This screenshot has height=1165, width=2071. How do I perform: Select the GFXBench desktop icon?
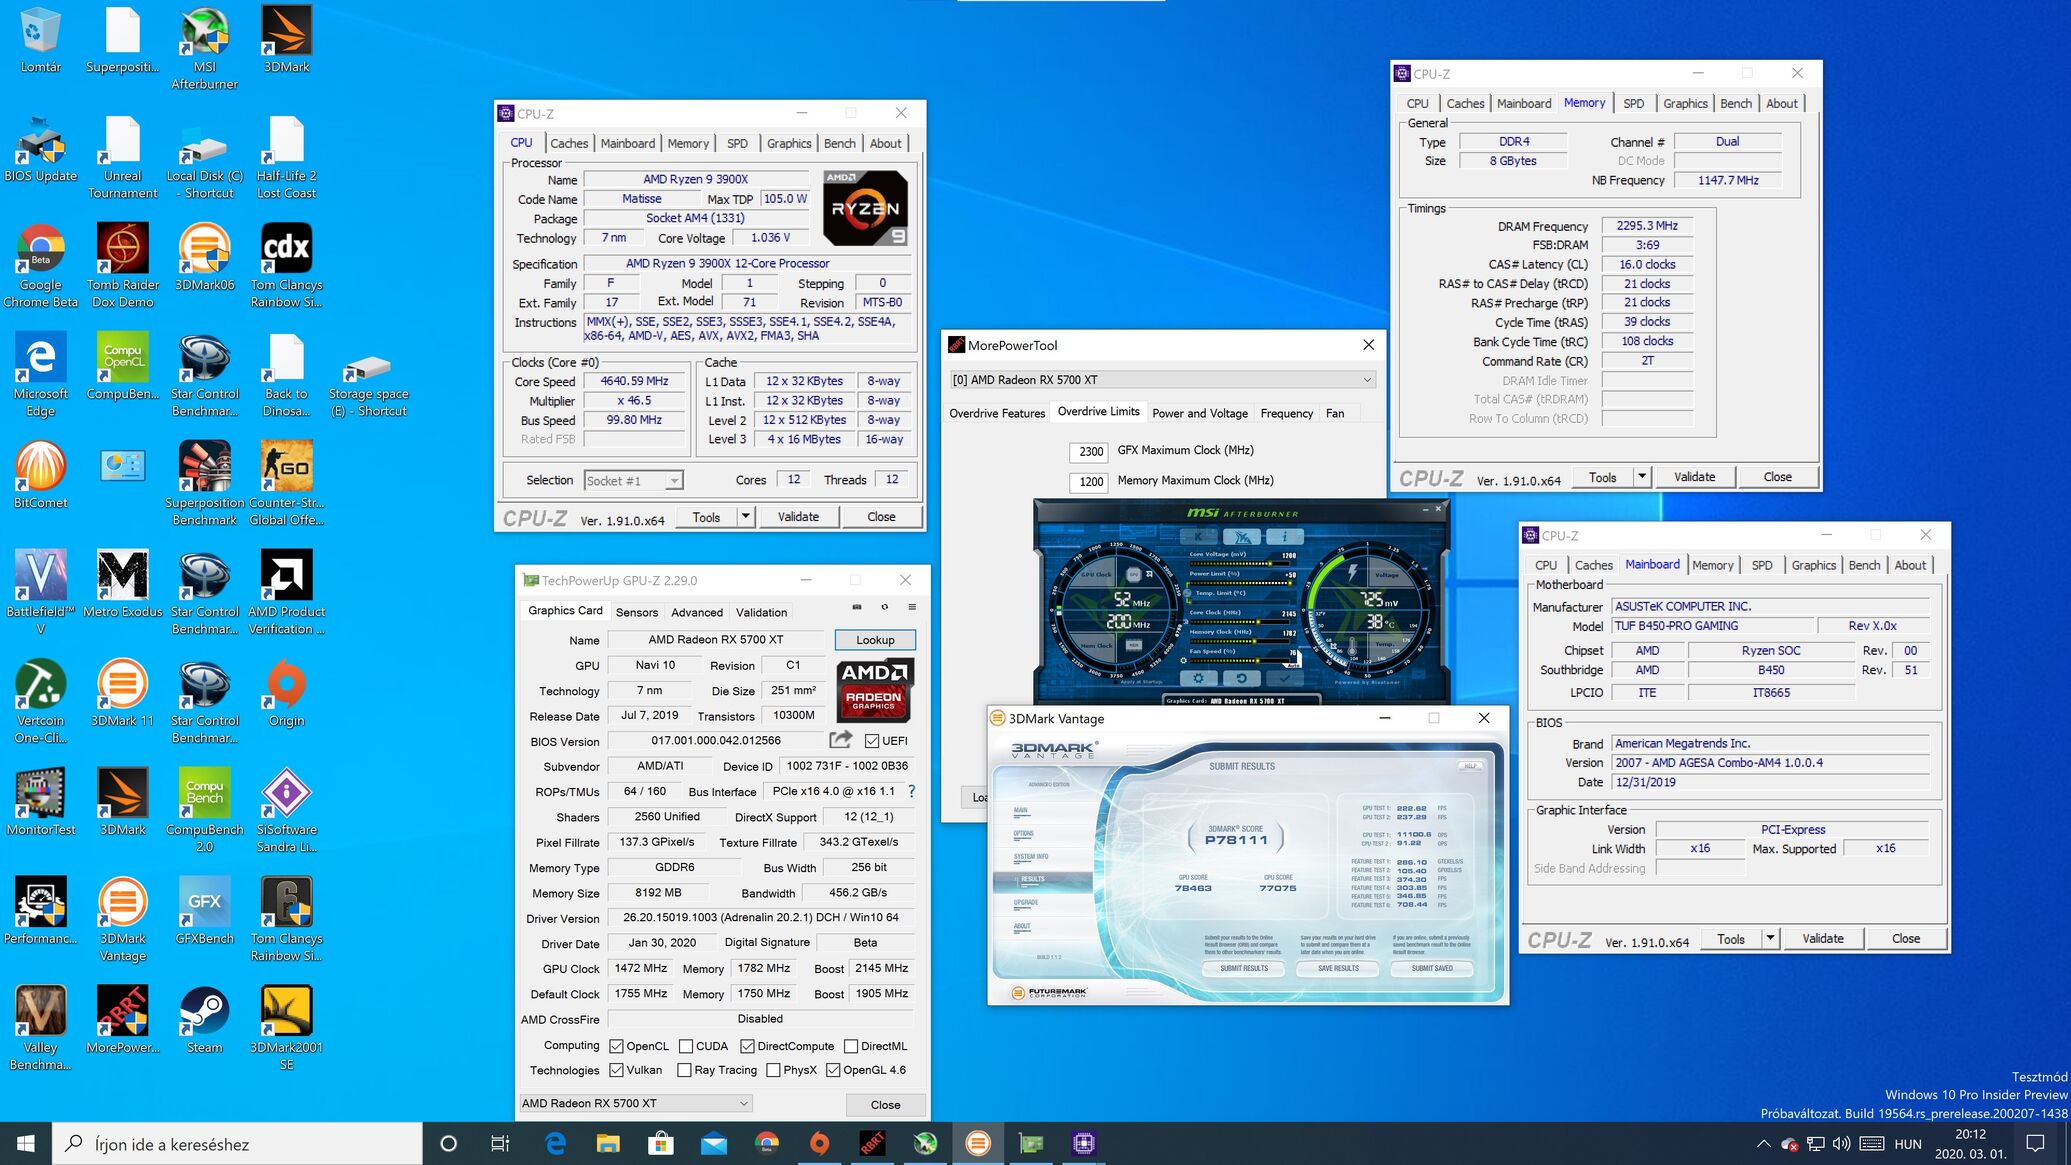[x=204, y=910]
